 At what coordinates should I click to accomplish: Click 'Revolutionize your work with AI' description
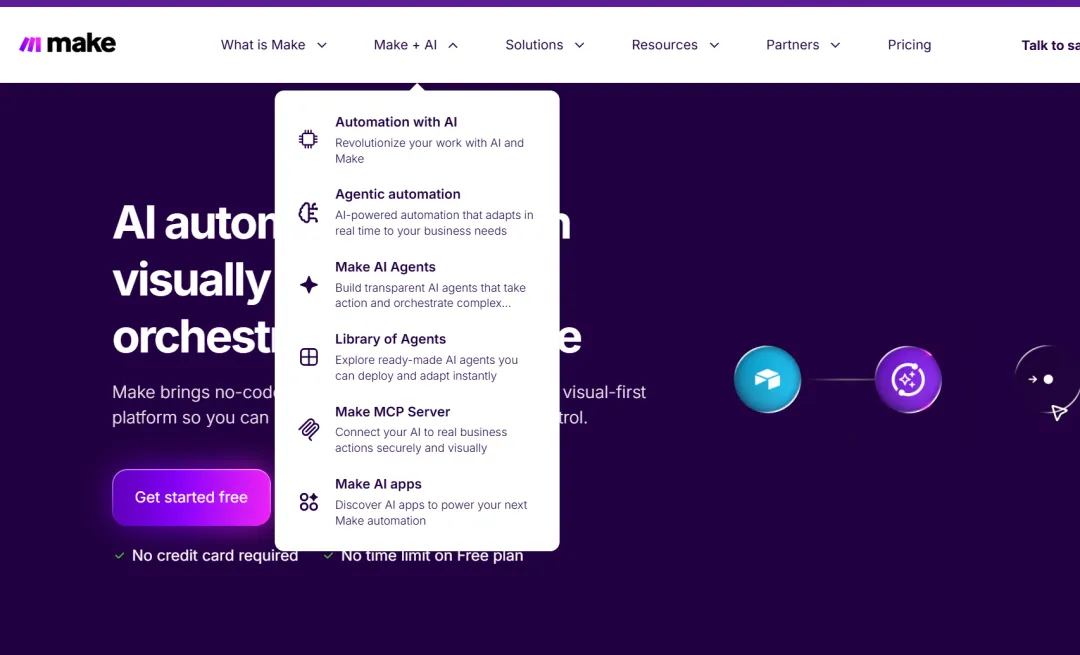pyautogui.click(x=429, y=150)
